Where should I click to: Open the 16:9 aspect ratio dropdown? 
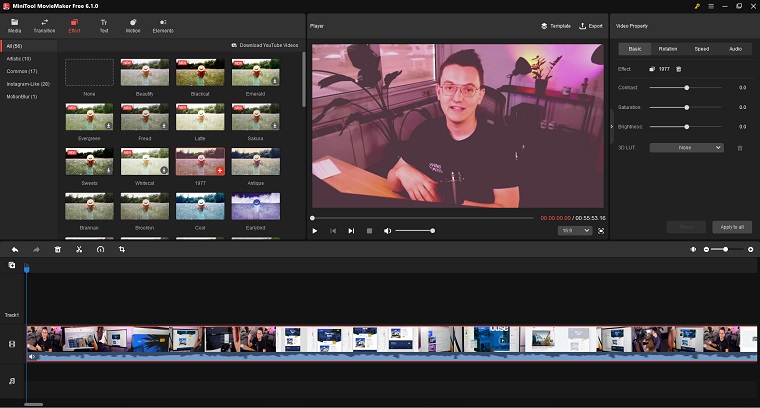[x=575, y=231]
